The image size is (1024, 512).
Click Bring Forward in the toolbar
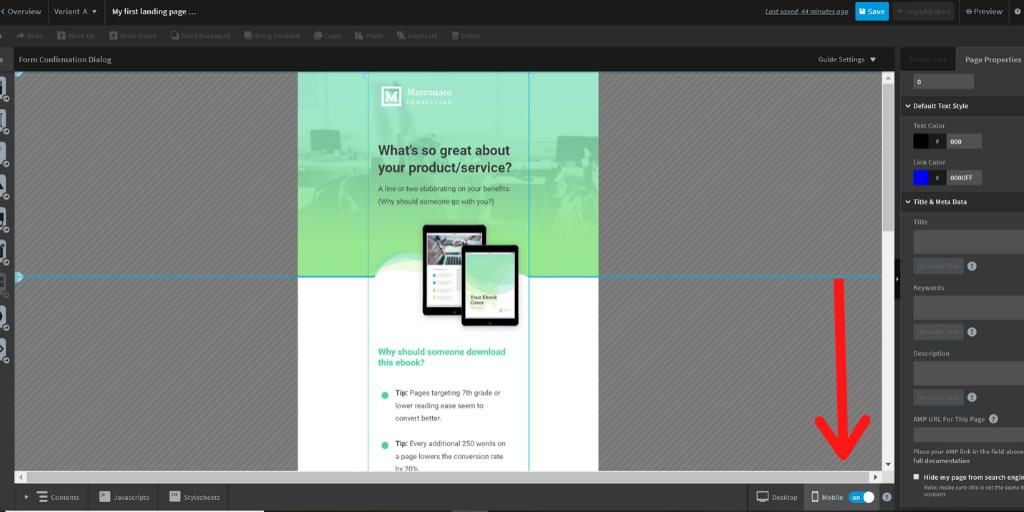pos(272,36)
